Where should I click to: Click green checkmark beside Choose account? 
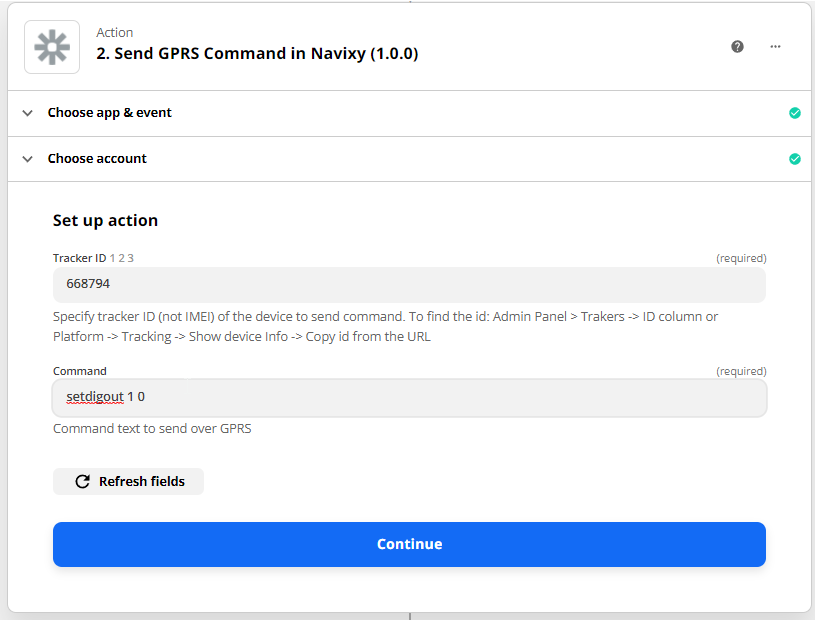click(x=795, y=159)
